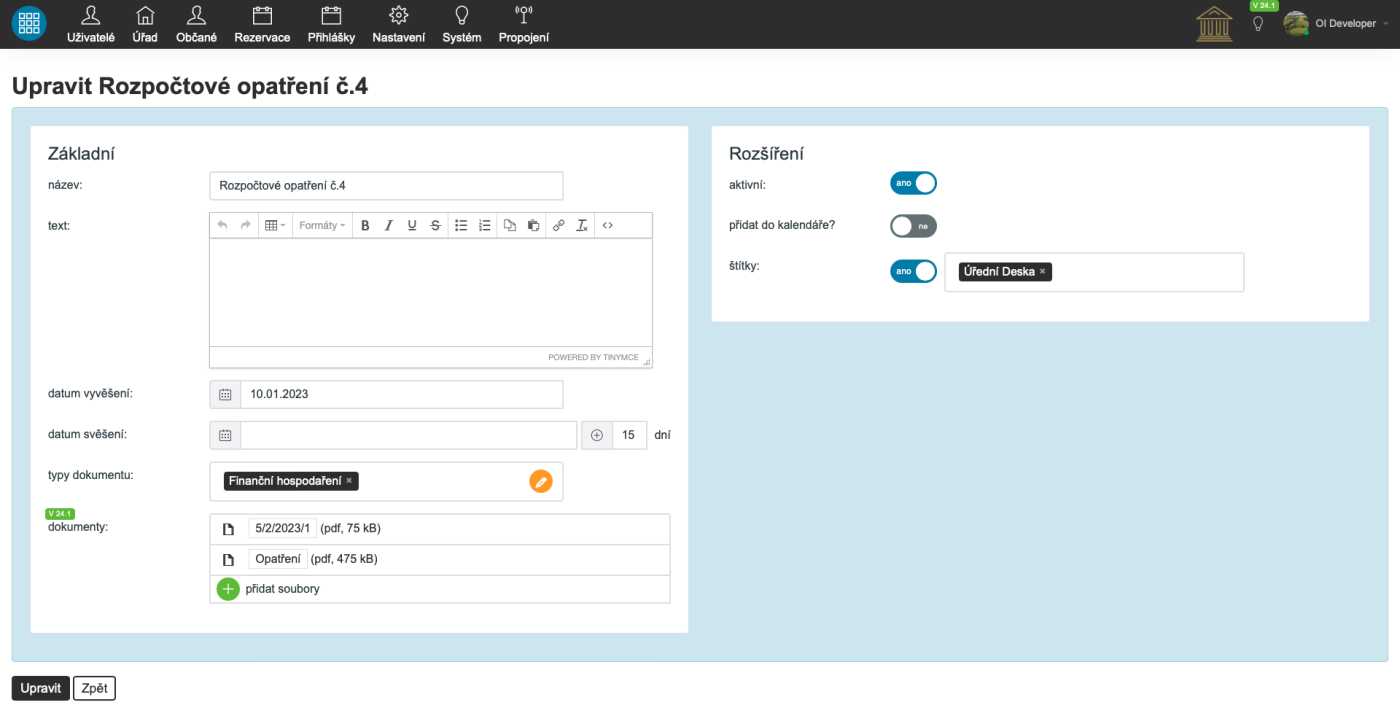Insert a numbered list

[x=485, y=225]
